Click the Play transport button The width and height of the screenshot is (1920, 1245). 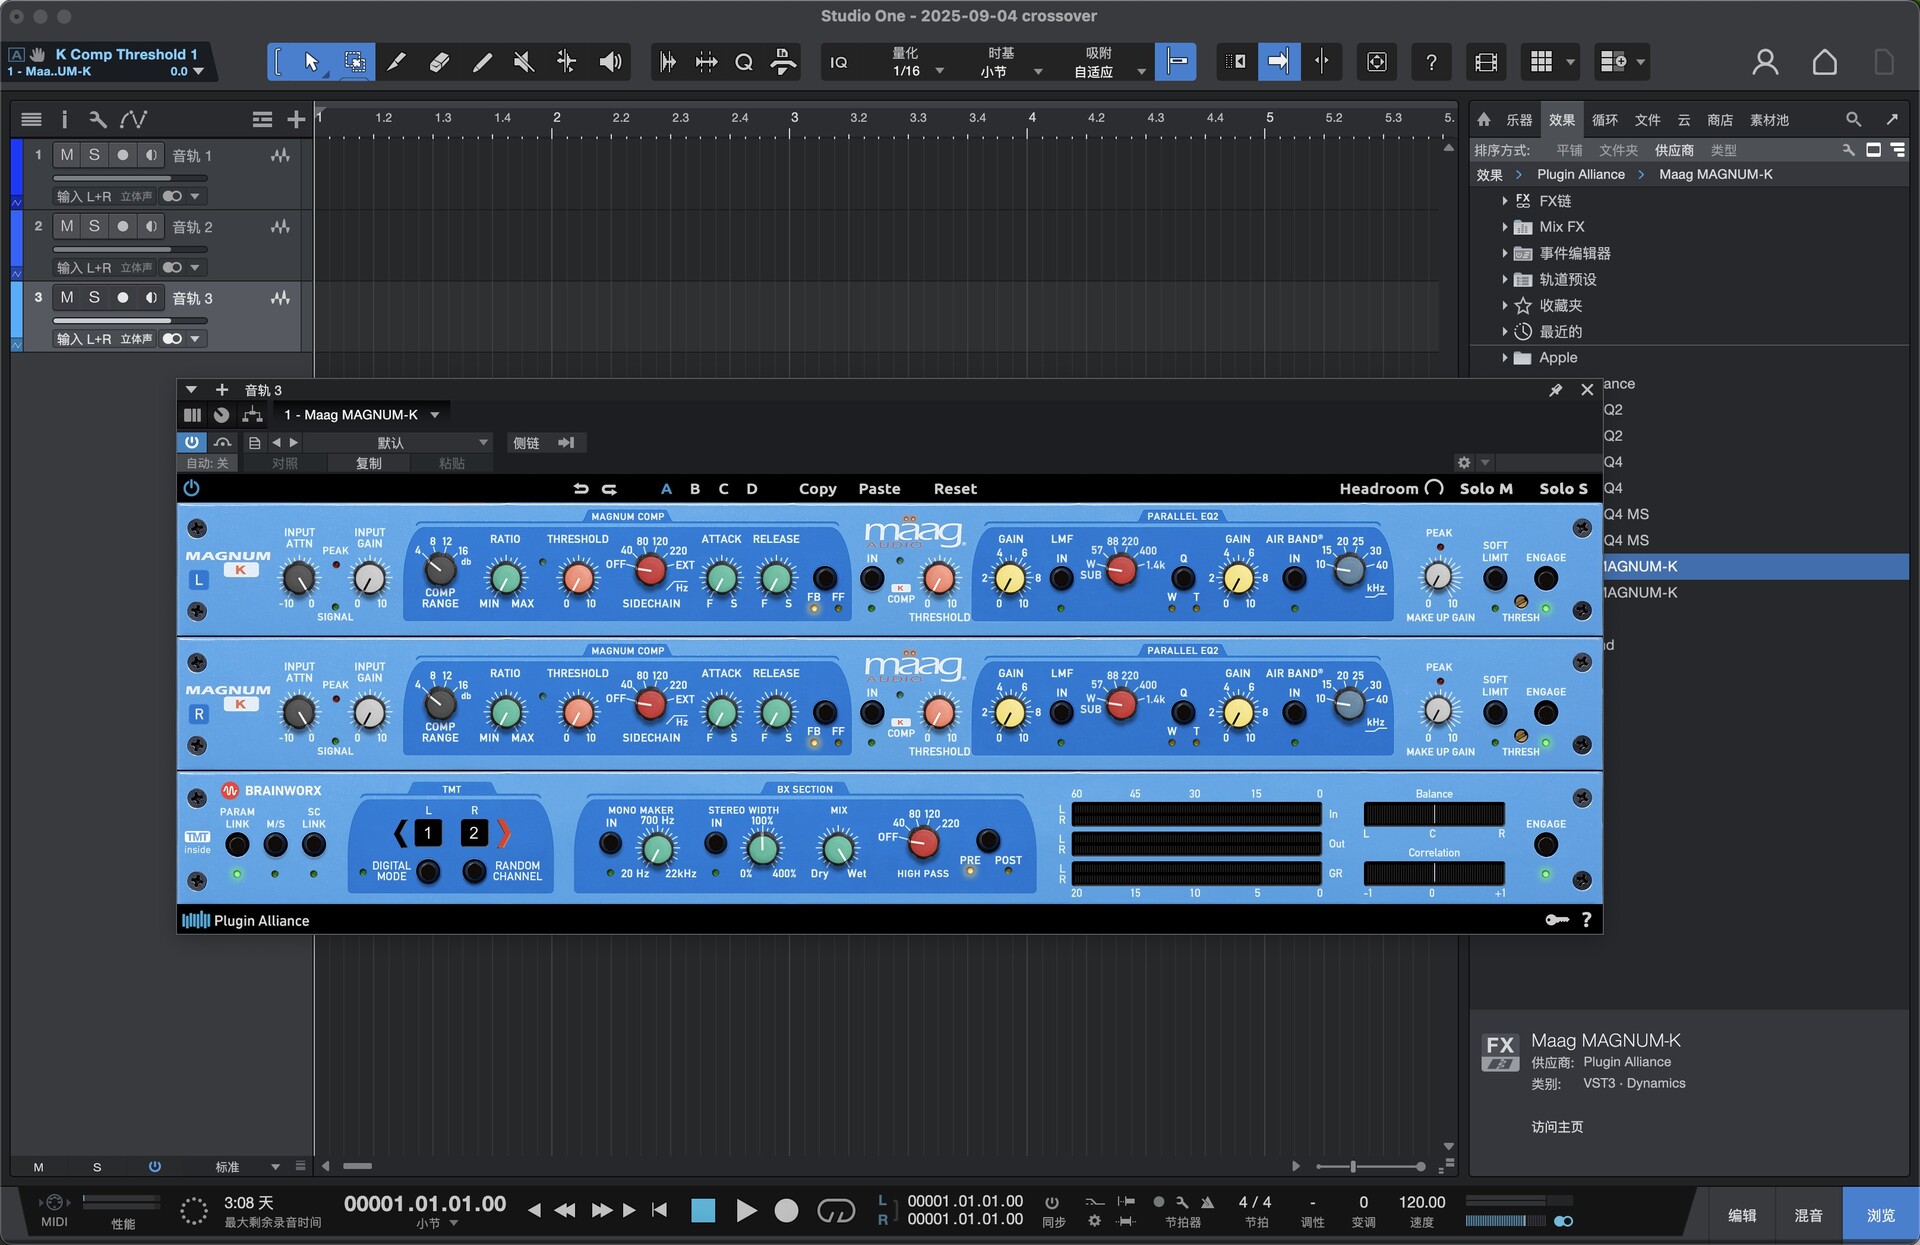point(746,1211)
